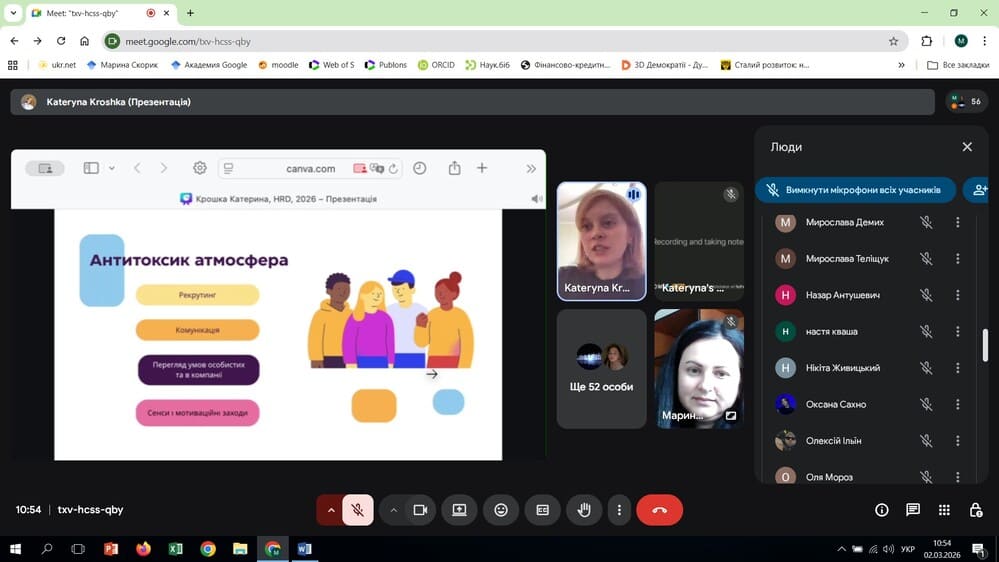Screen dimensions: 999x562
Task: Expand audio settings arrow beside the microphone
Action: click(x=330, y=510)
